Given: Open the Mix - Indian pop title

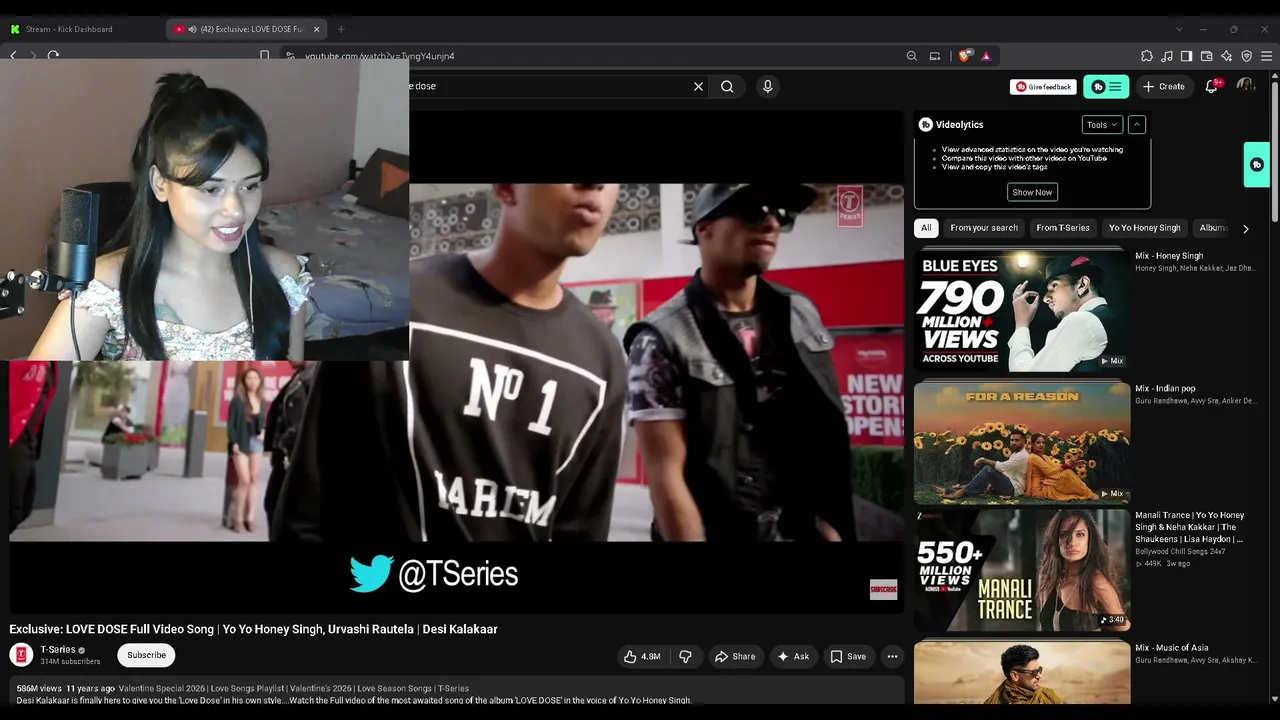Looking at the screenshot, I should pos(1165,389).
